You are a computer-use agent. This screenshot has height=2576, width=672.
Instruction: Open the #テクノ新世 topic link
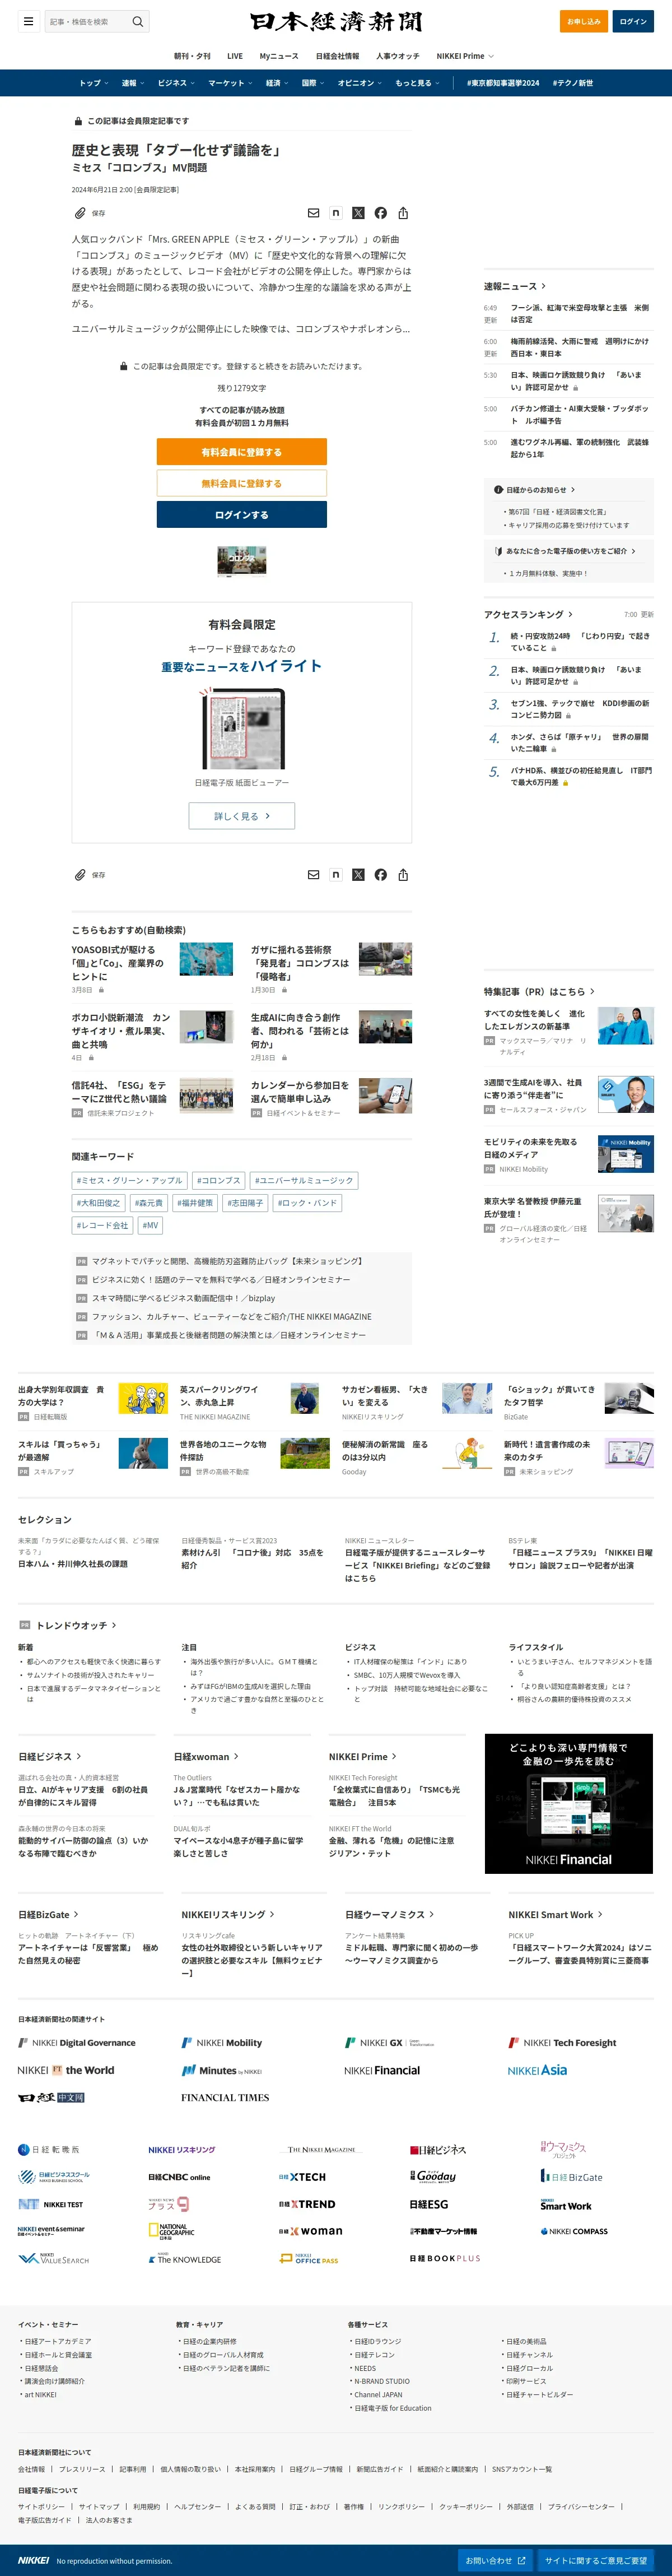pos(573,83)
